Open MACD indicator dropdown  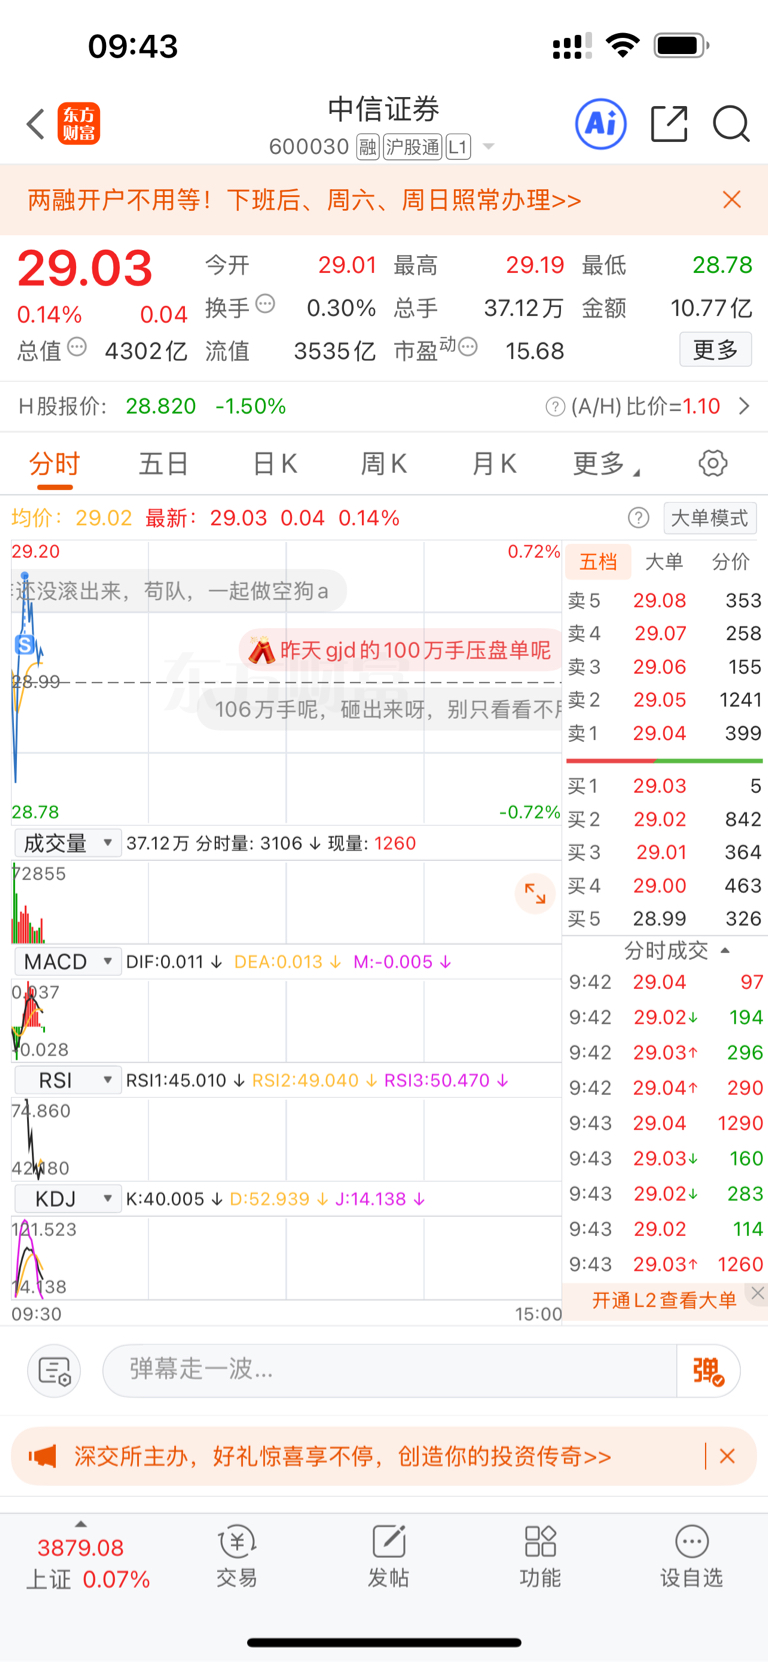[x=67, y=962]
